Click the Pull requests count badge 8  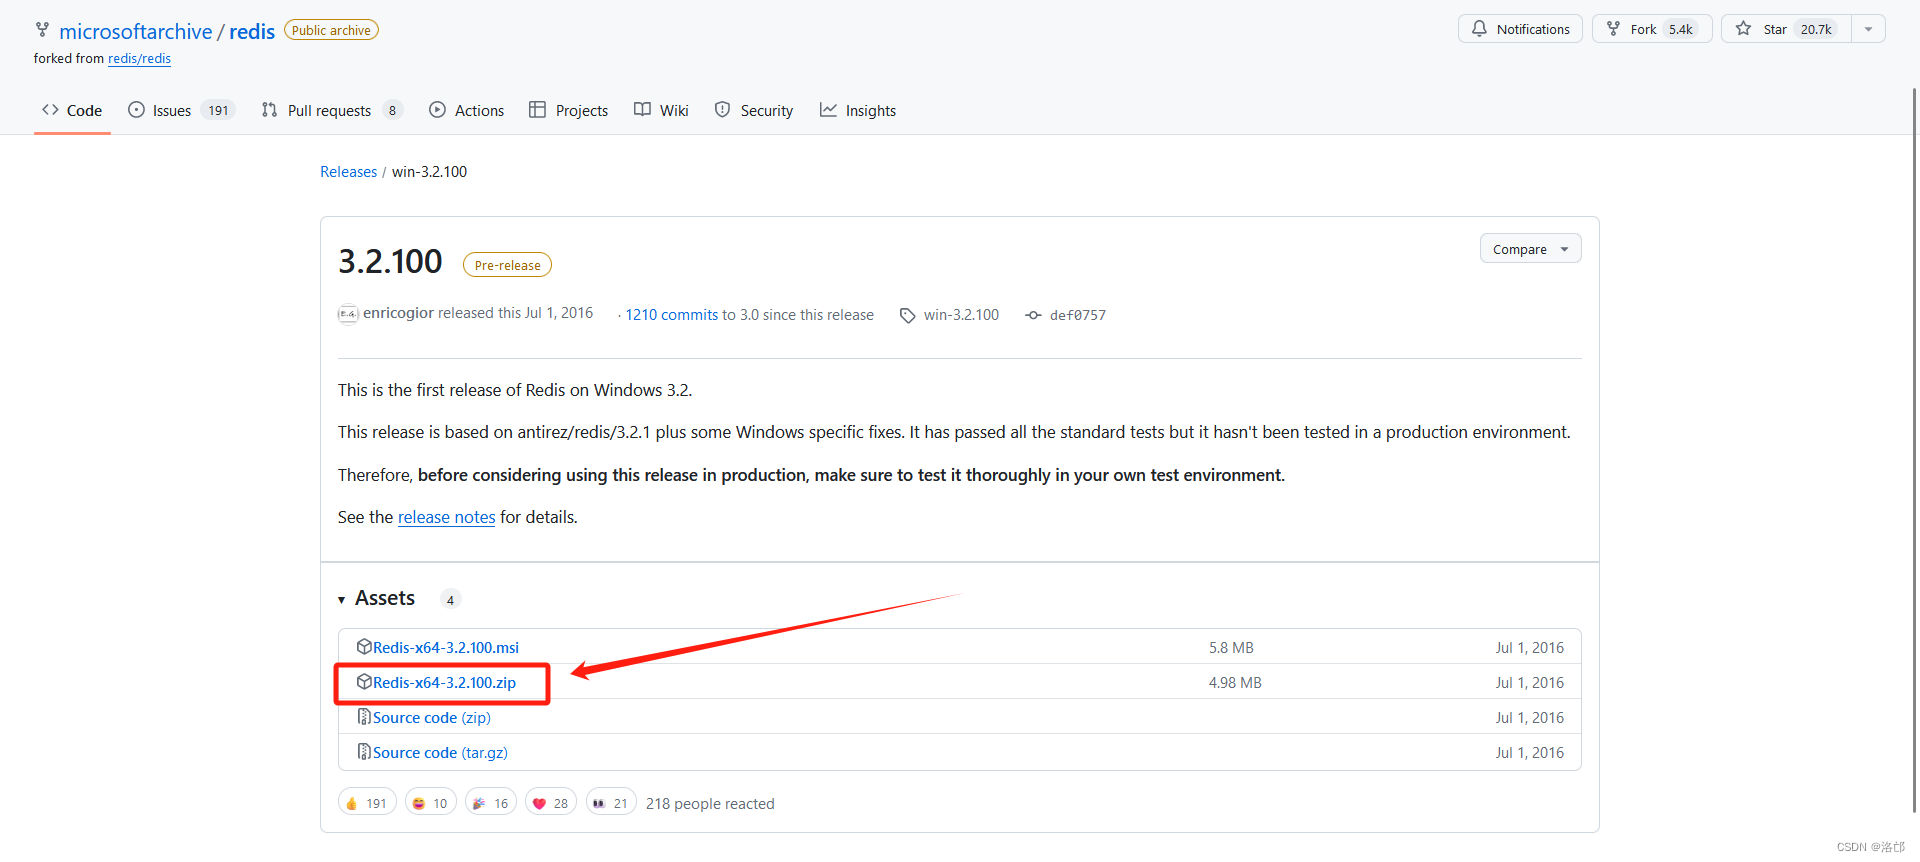(x=392, y=110)
